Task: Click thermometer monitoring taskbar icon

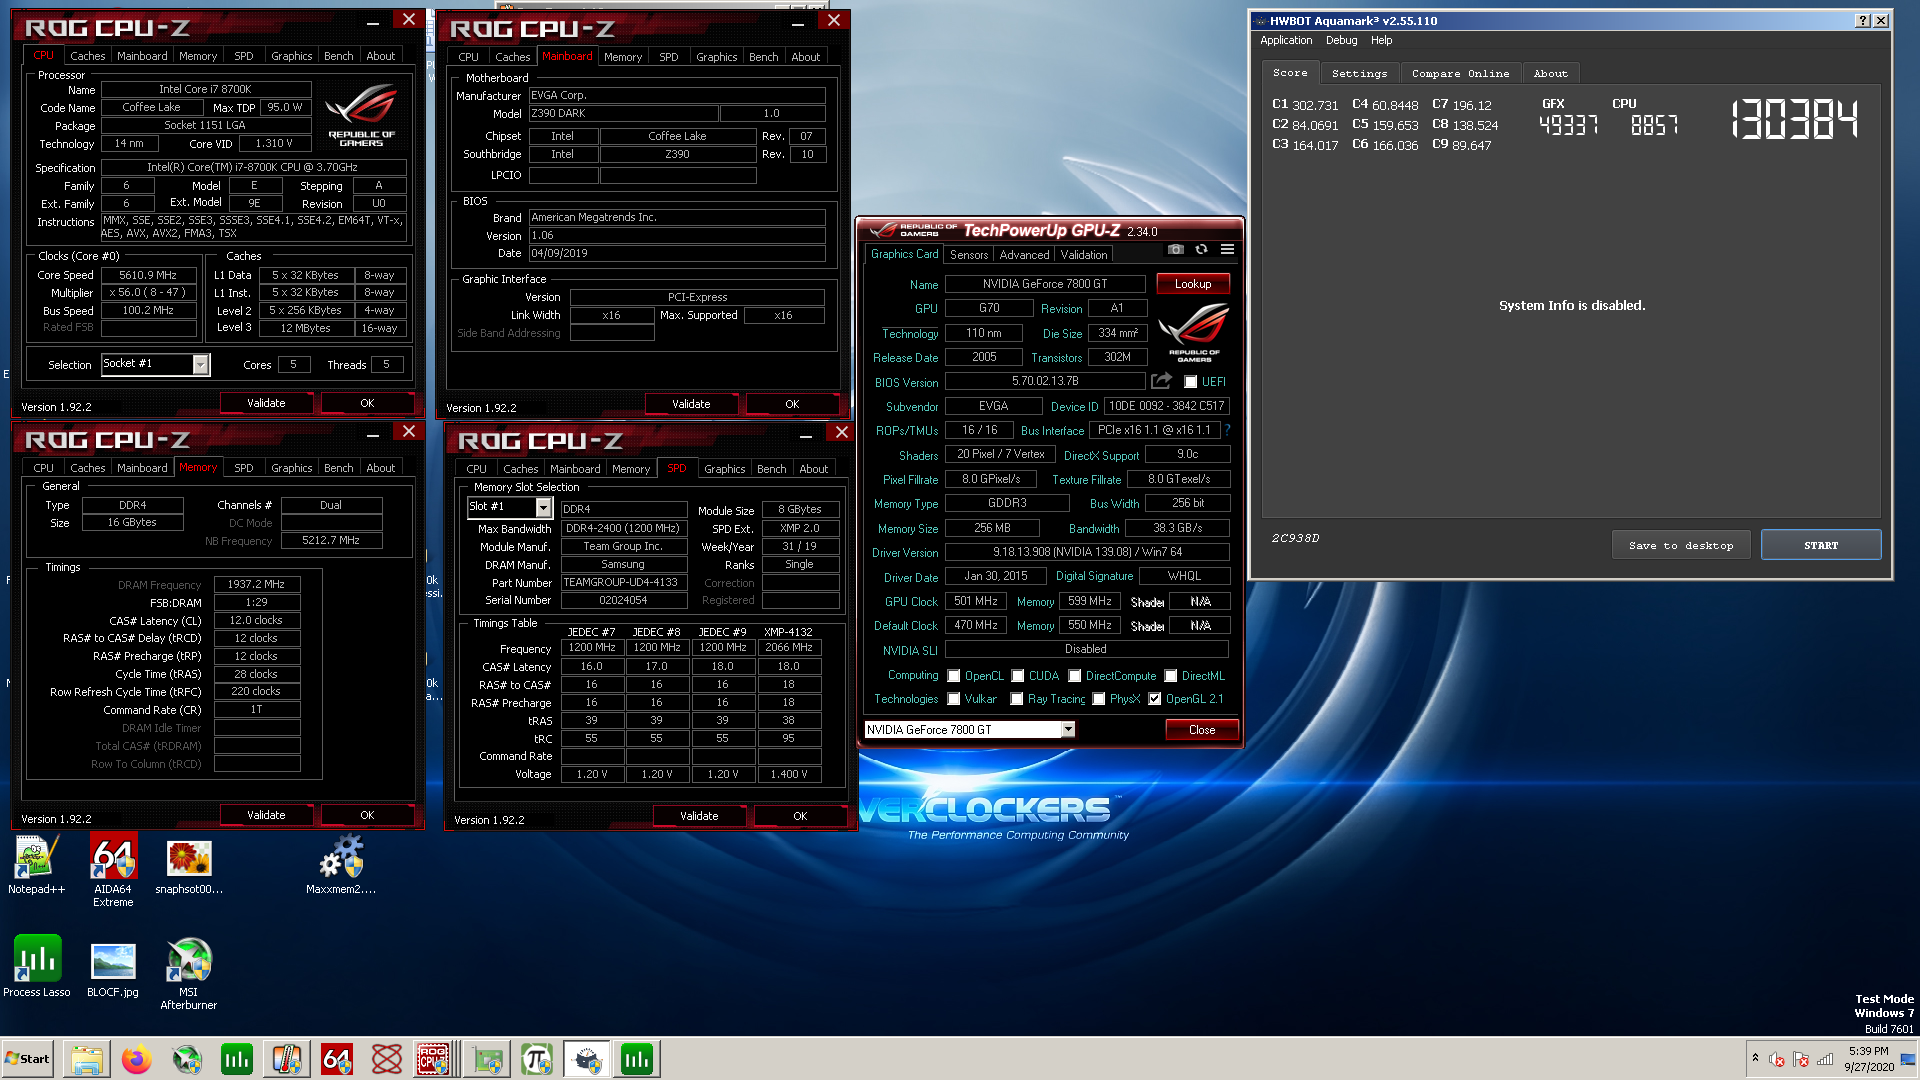Action: tap(287, 1059)
